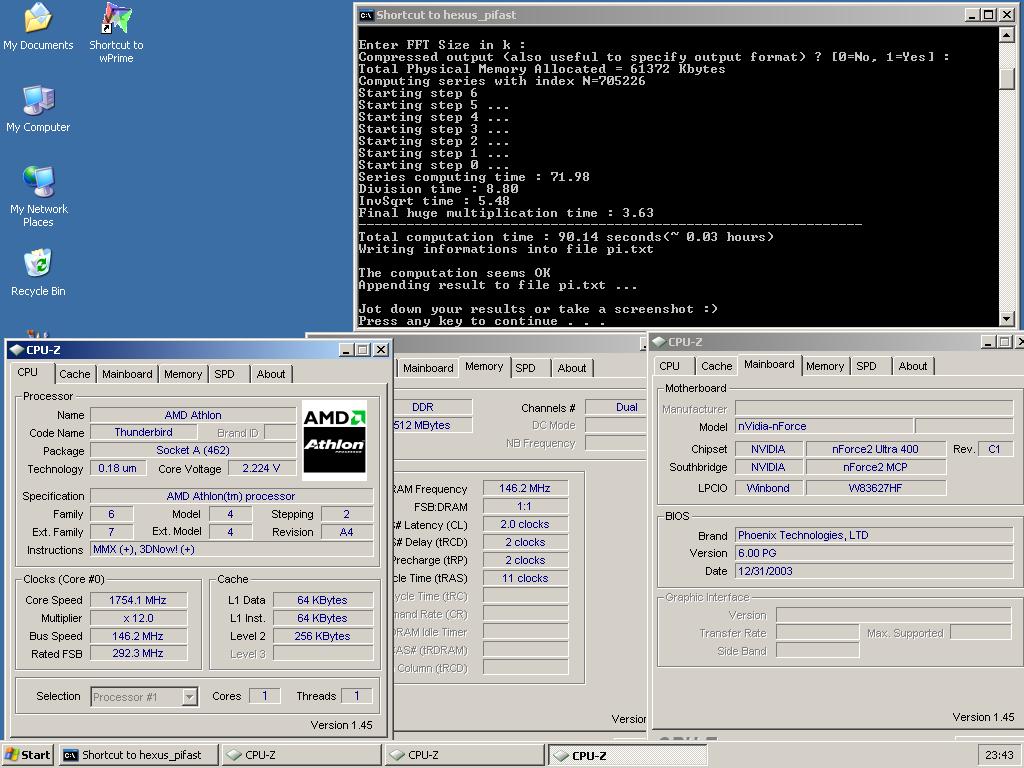This screenshot has height=768, width=1024.
Task: Click the AMD Athlon logo in CPU-Z
Action: (334, 440)
